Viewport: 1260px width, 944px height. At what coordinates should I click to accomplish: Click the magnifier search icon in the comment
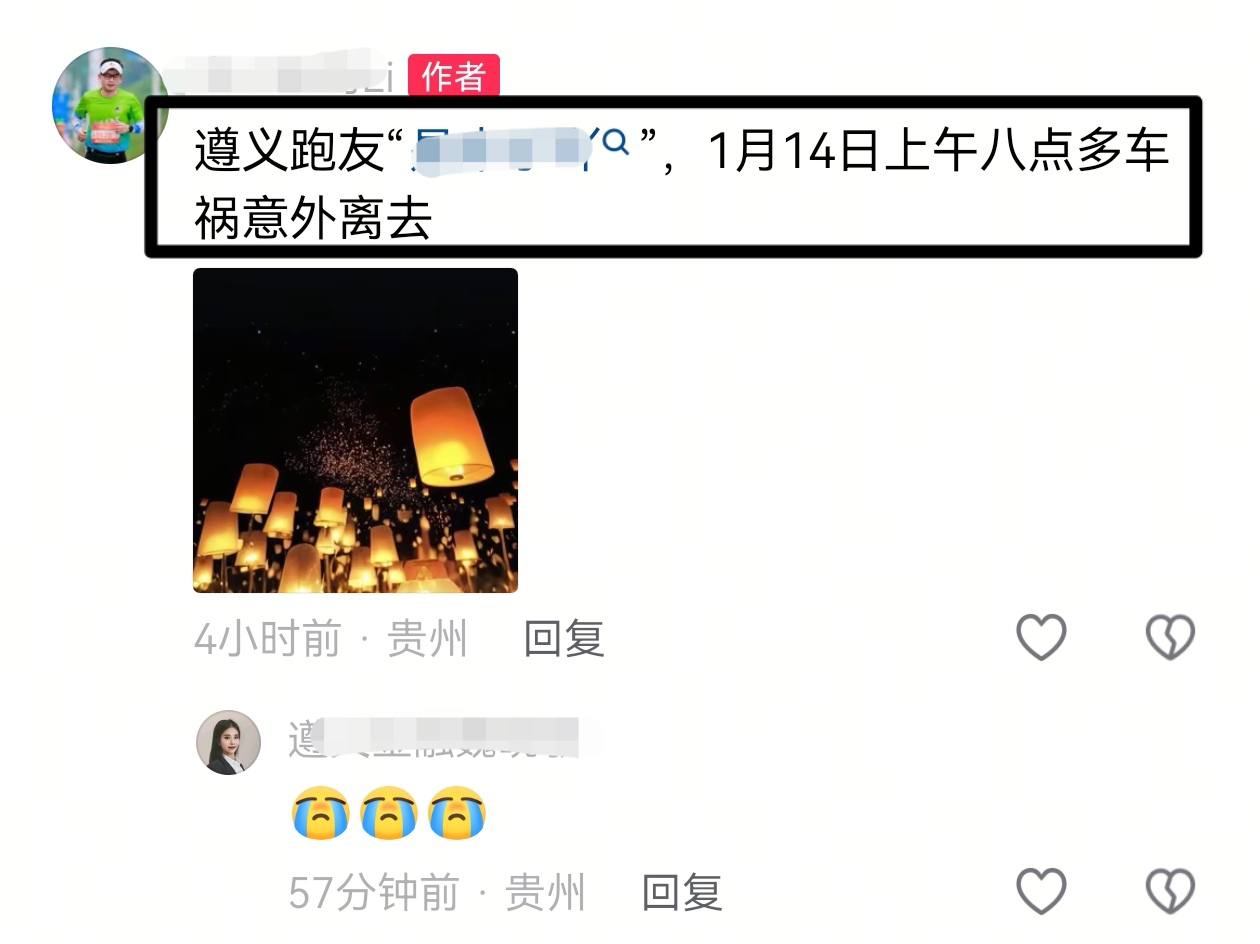click(x=617, y=144)
